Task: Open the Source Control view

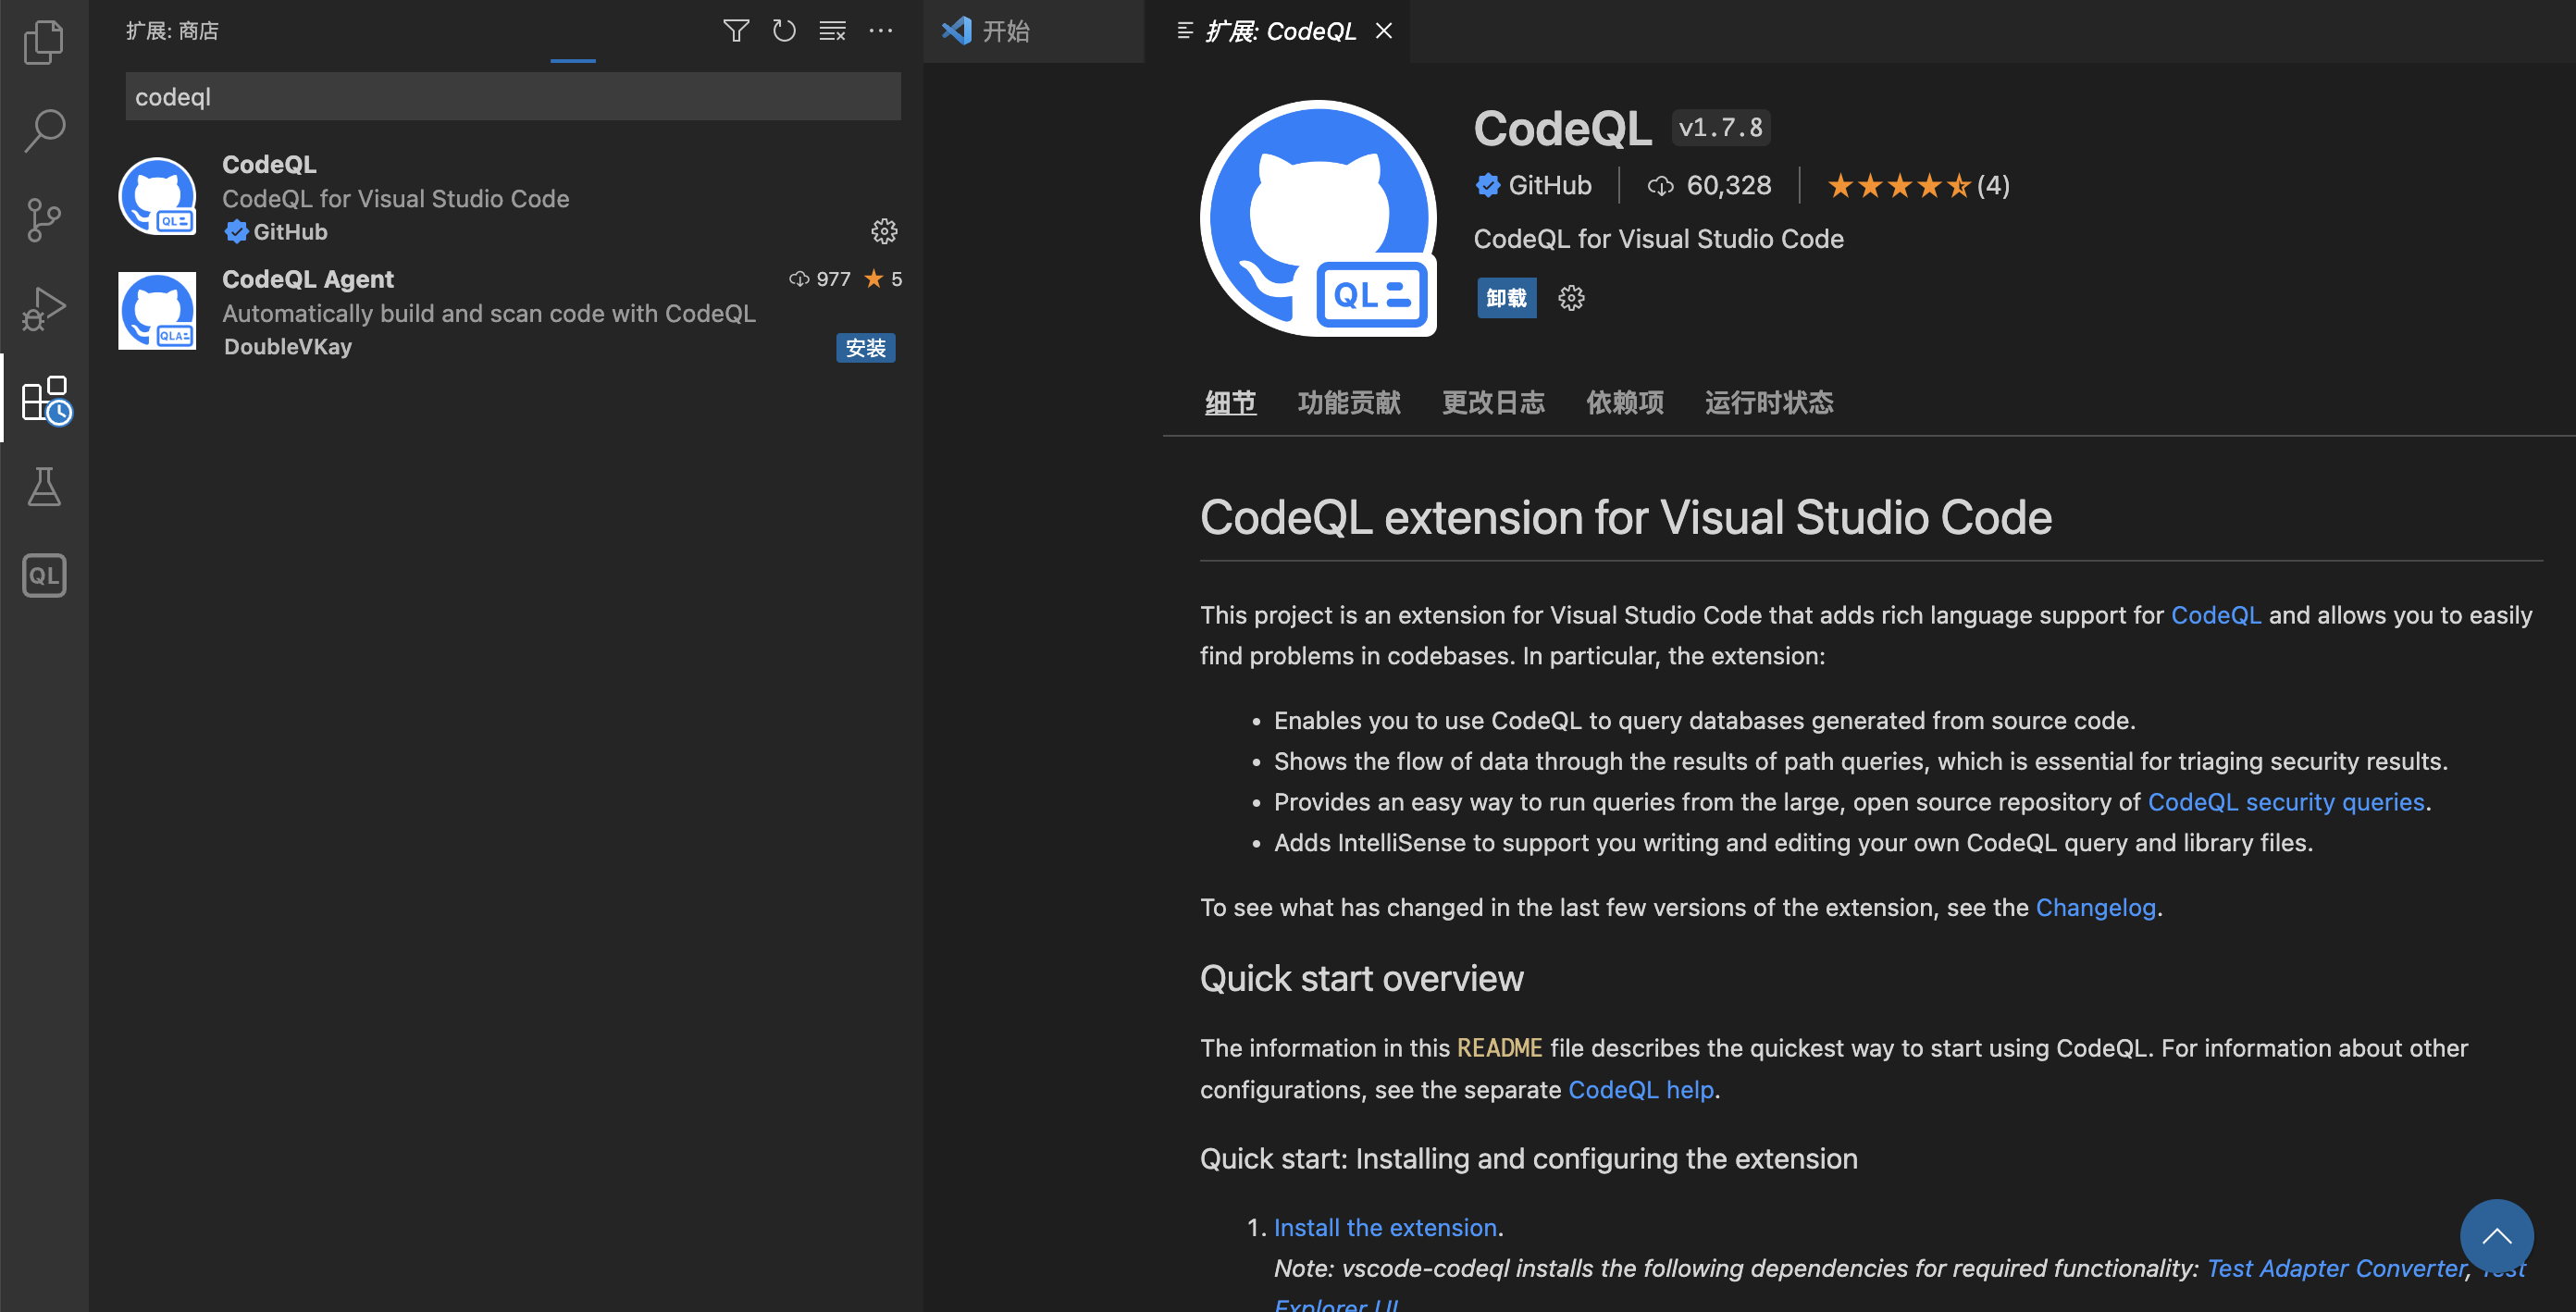Action: pyautogui.click(x=44, y=219)
